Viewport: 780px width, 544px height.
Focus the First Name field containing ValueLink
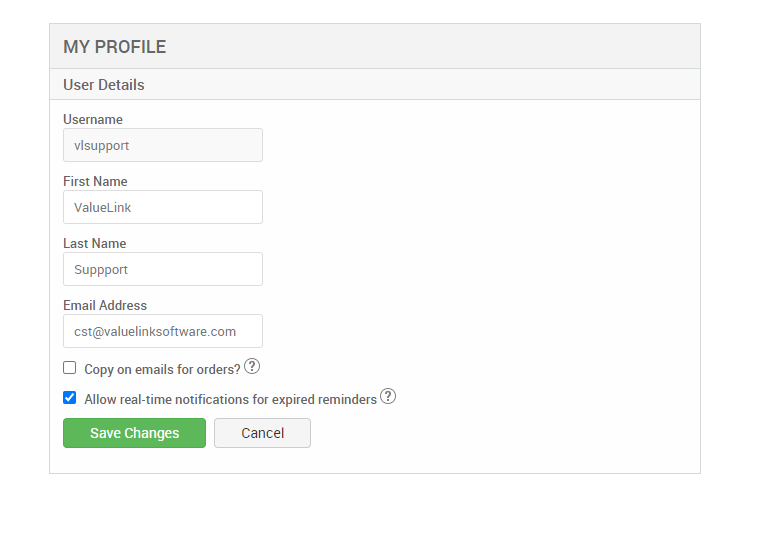(163, 207)
